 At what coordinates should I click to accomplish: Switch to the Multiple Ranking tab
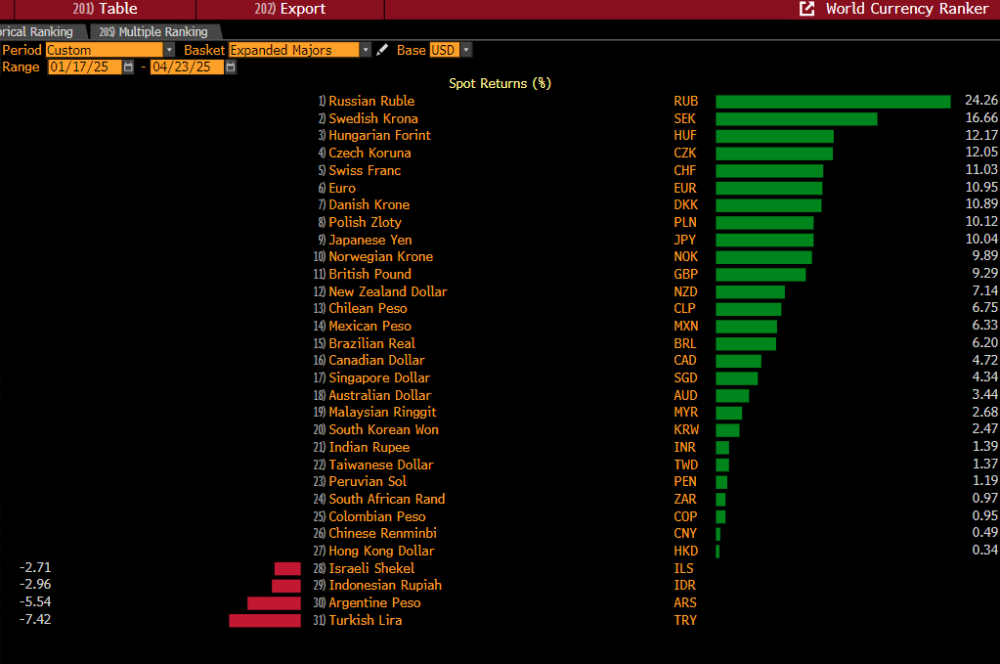[154, 32]
